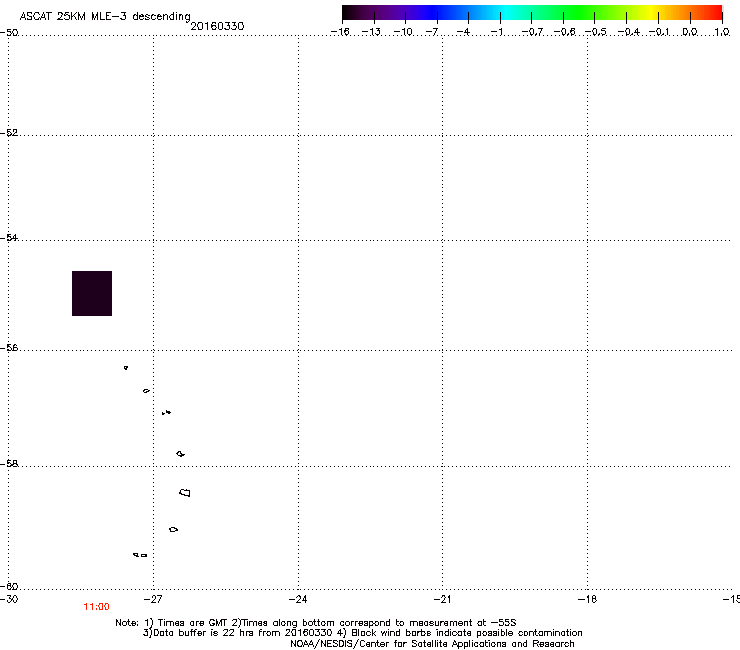Viewport: 740px width, 650px height.
Task: Click the 20160330 date label
Action: point(217,26)
